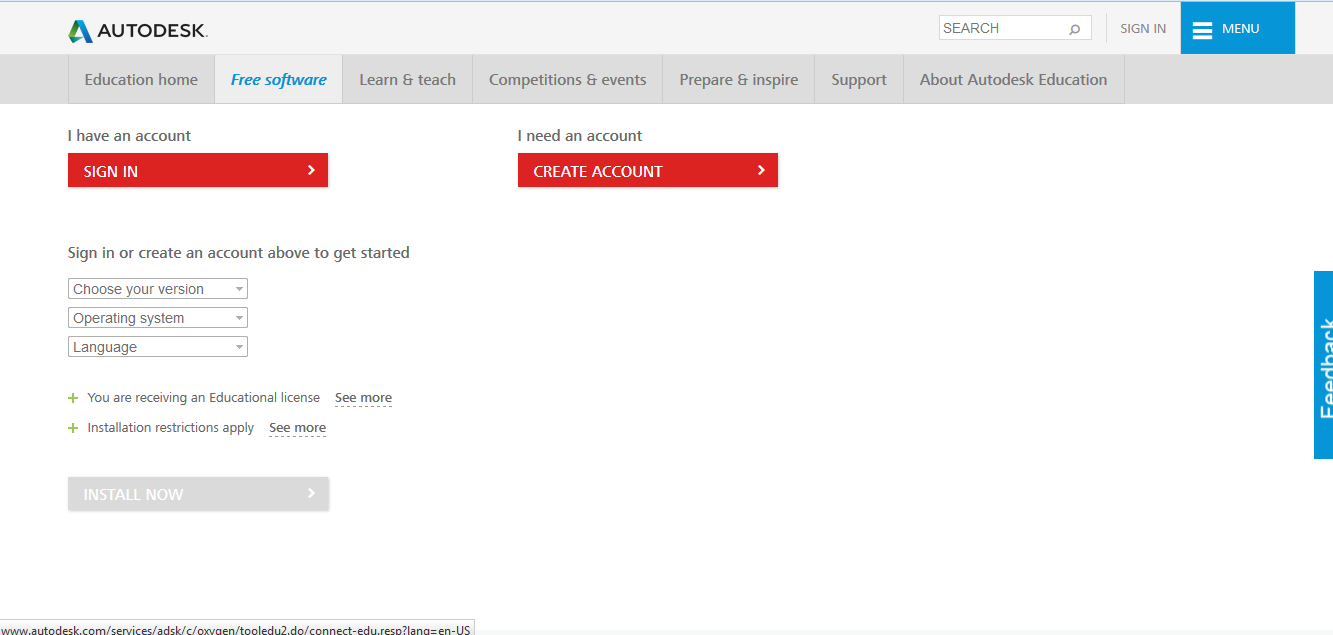The height and width of the screenshot is (635, 1333).
Task: Open the Operating system dropdown
Action: [x=158, y=318]
